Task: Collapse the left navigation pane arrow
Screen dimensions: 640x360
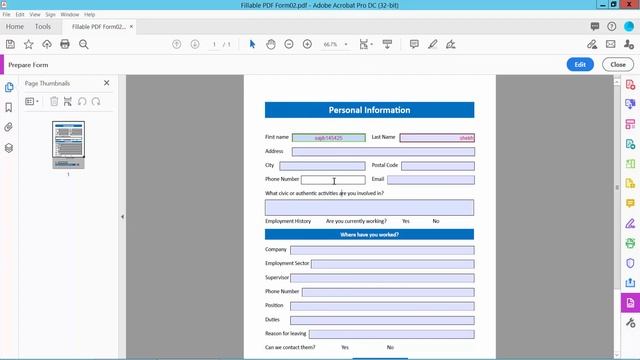Action: pyautogui.click(x=122, y=217)
